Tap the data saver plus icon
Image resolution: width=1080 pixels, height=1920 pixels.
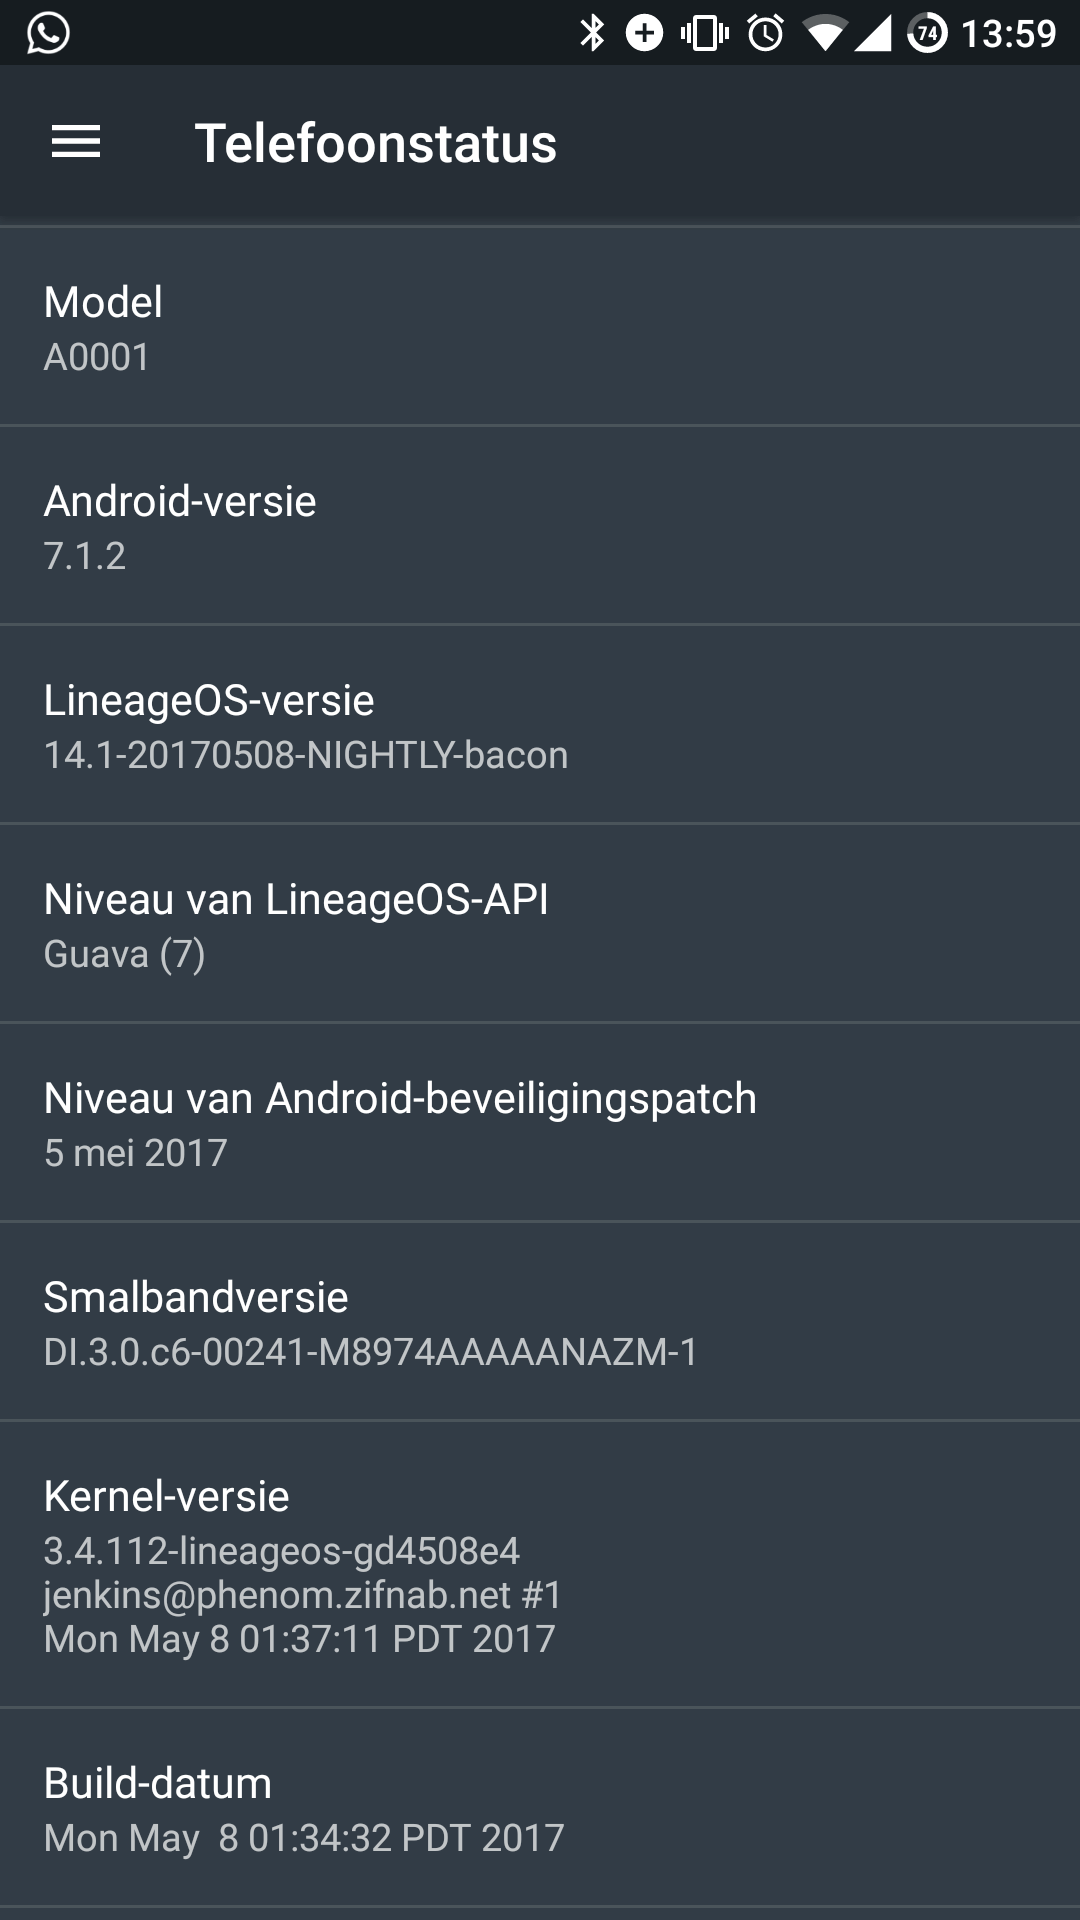coord(644,33)
